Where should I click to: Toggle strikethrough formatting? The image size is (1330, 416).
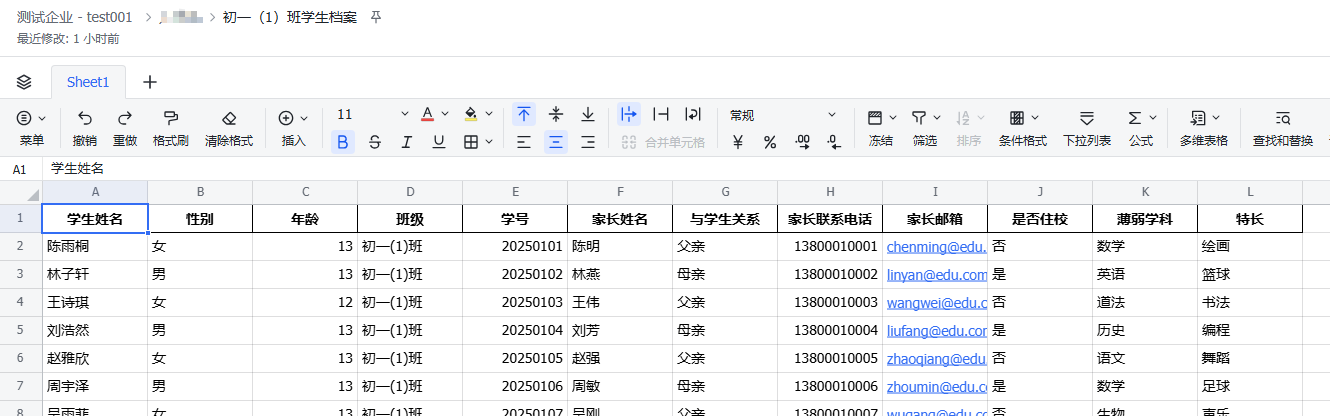point(374,142)
